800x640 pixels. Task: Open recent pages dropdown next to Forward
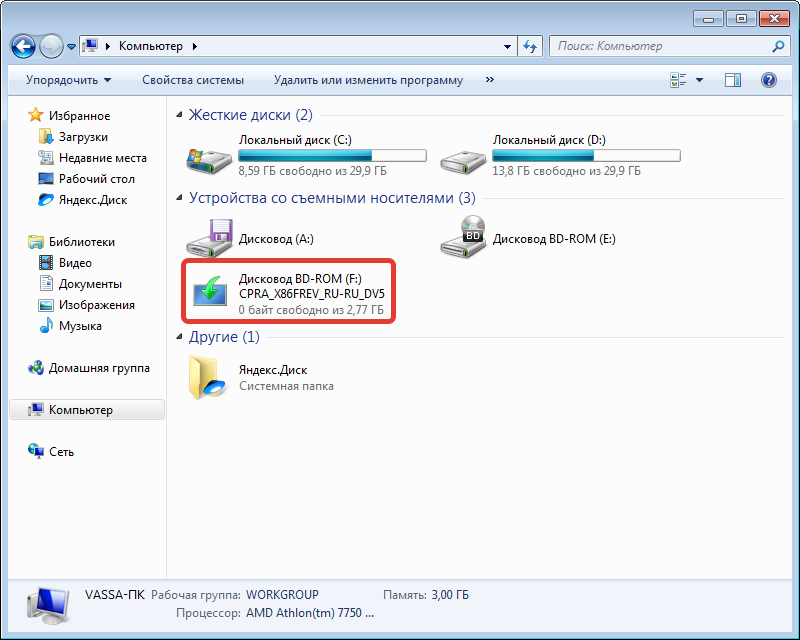[x=71, y=47]
